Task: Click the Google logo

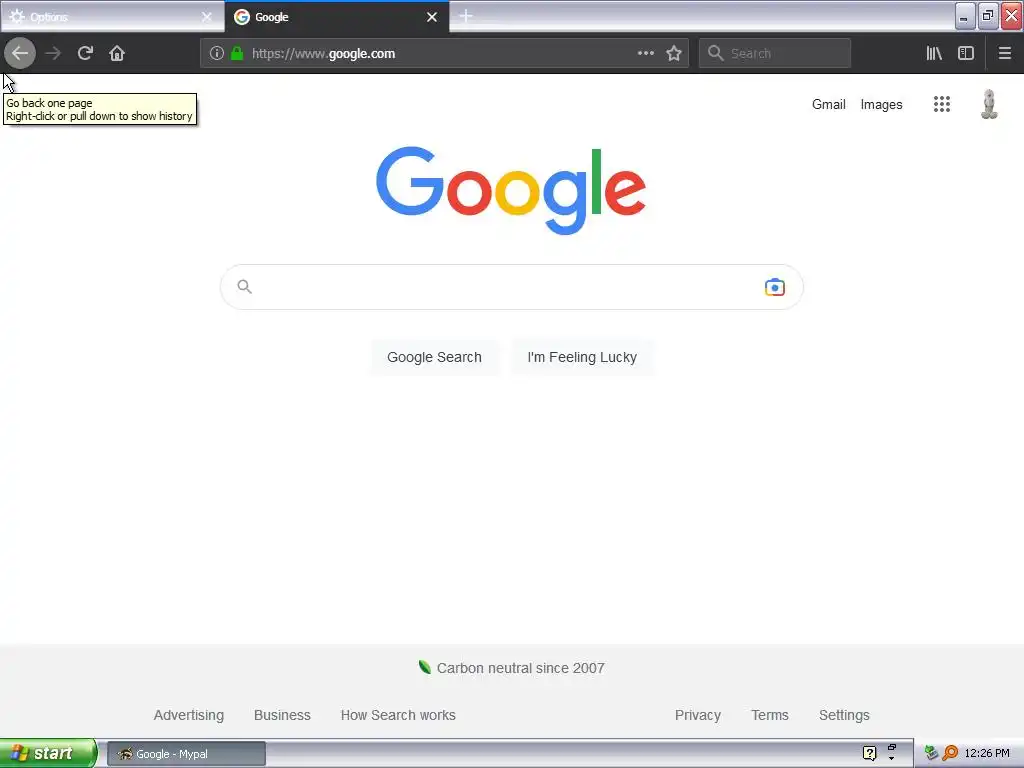Action: (511, 190)
